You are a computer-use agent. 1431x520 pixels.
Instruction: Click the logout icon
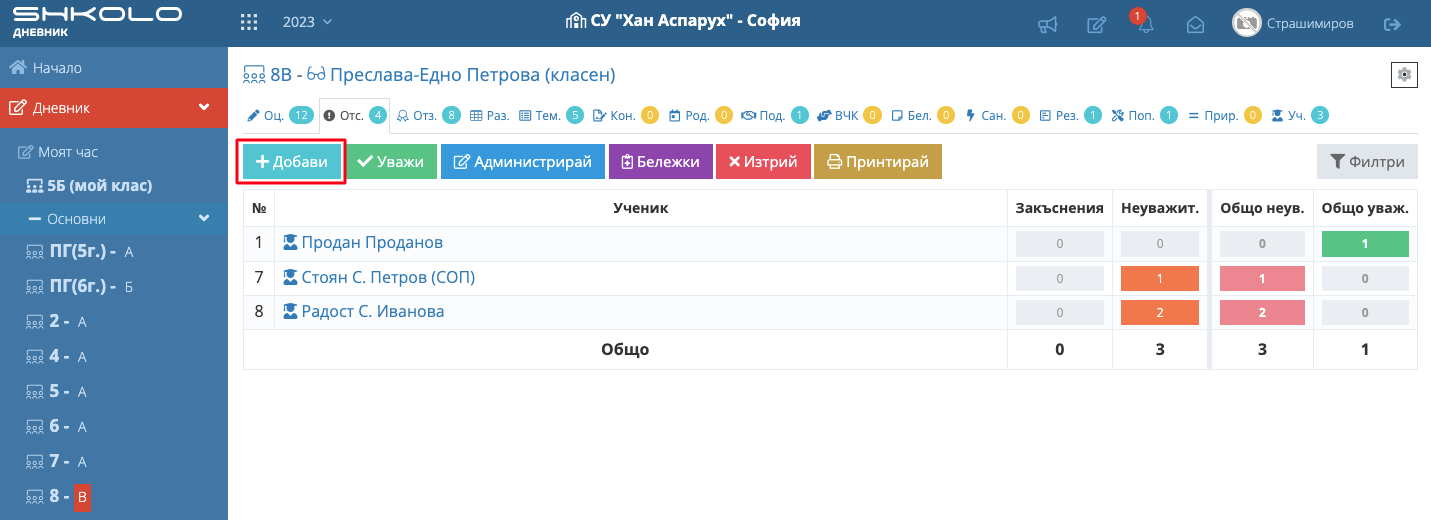pos(1391,24)
